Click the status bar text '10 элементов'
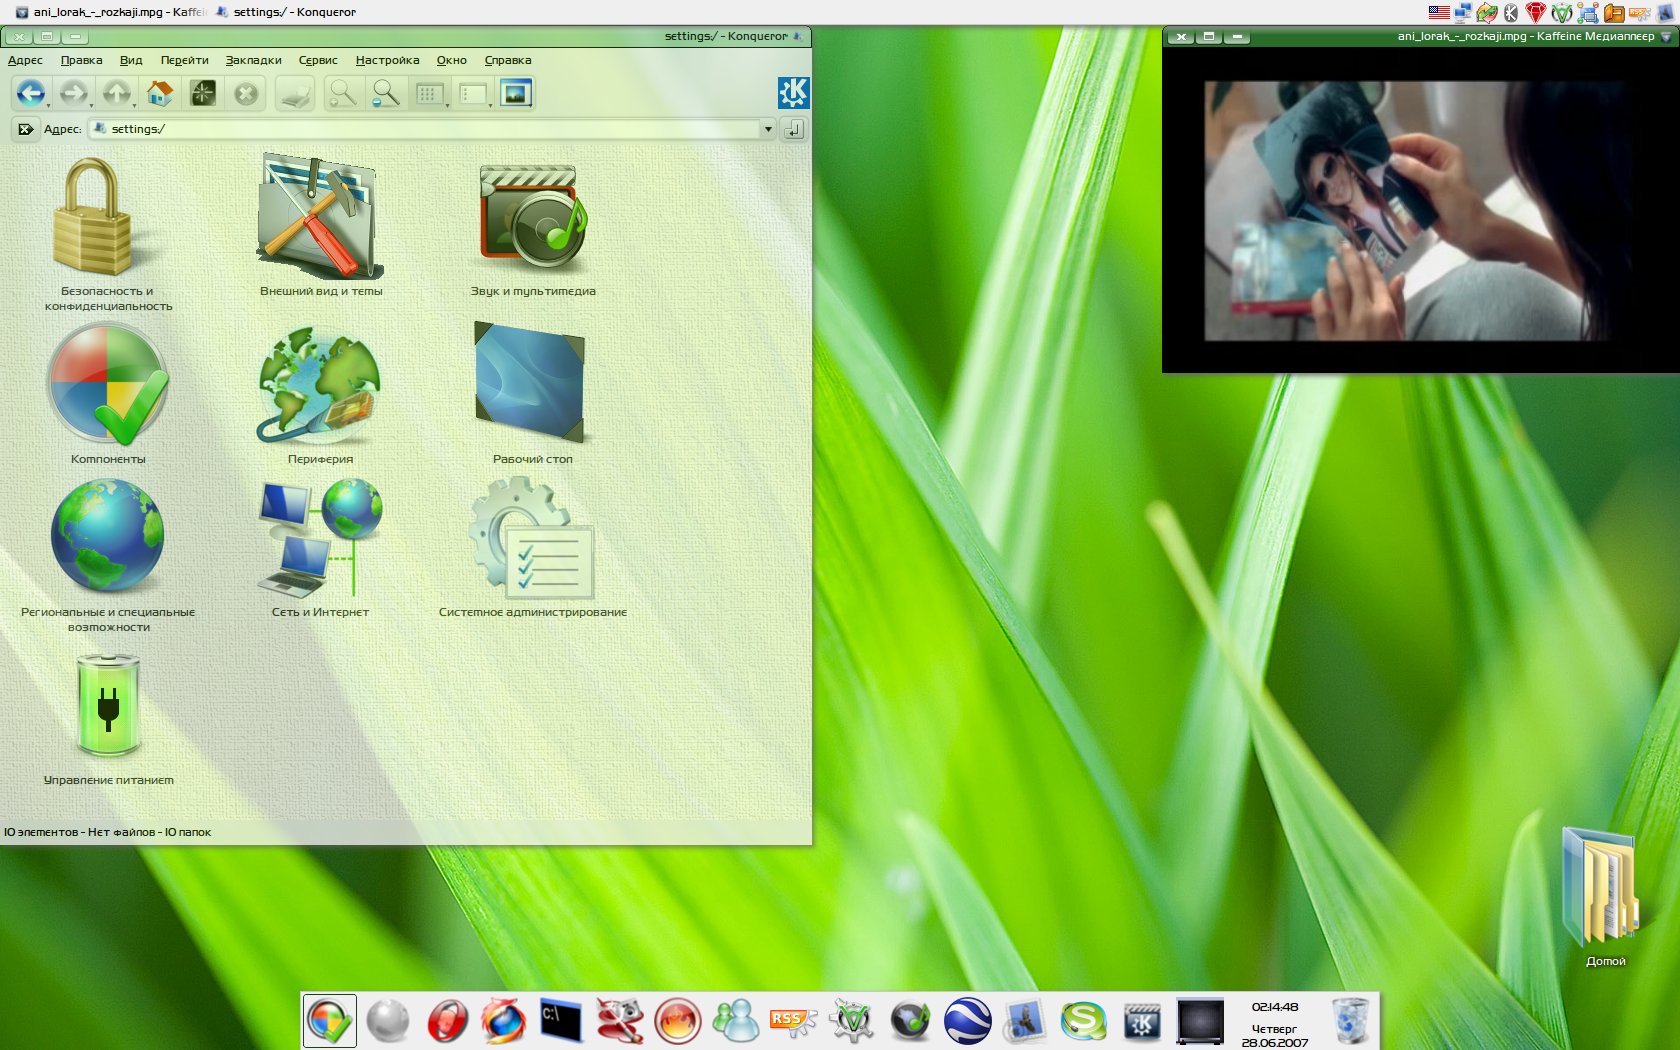The image size is (1680, 1050). [x=40, y=832]
